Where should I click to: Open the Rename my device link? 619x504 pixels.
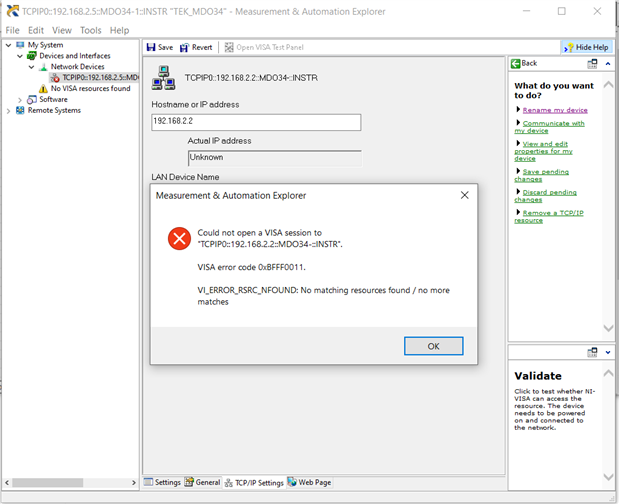click(x=555, y=110)
